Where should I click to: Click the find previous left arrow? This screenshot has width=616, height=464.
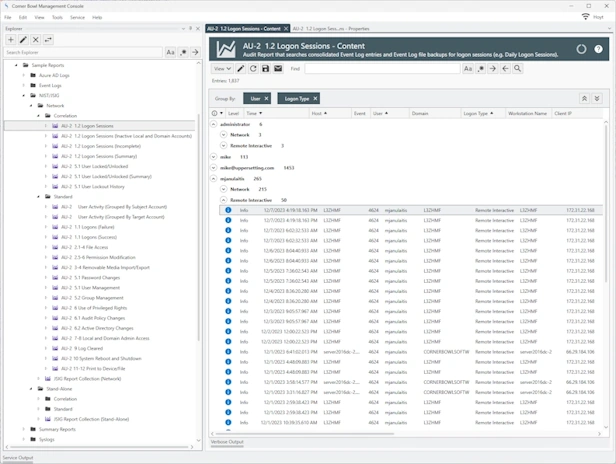pos(505,68)
